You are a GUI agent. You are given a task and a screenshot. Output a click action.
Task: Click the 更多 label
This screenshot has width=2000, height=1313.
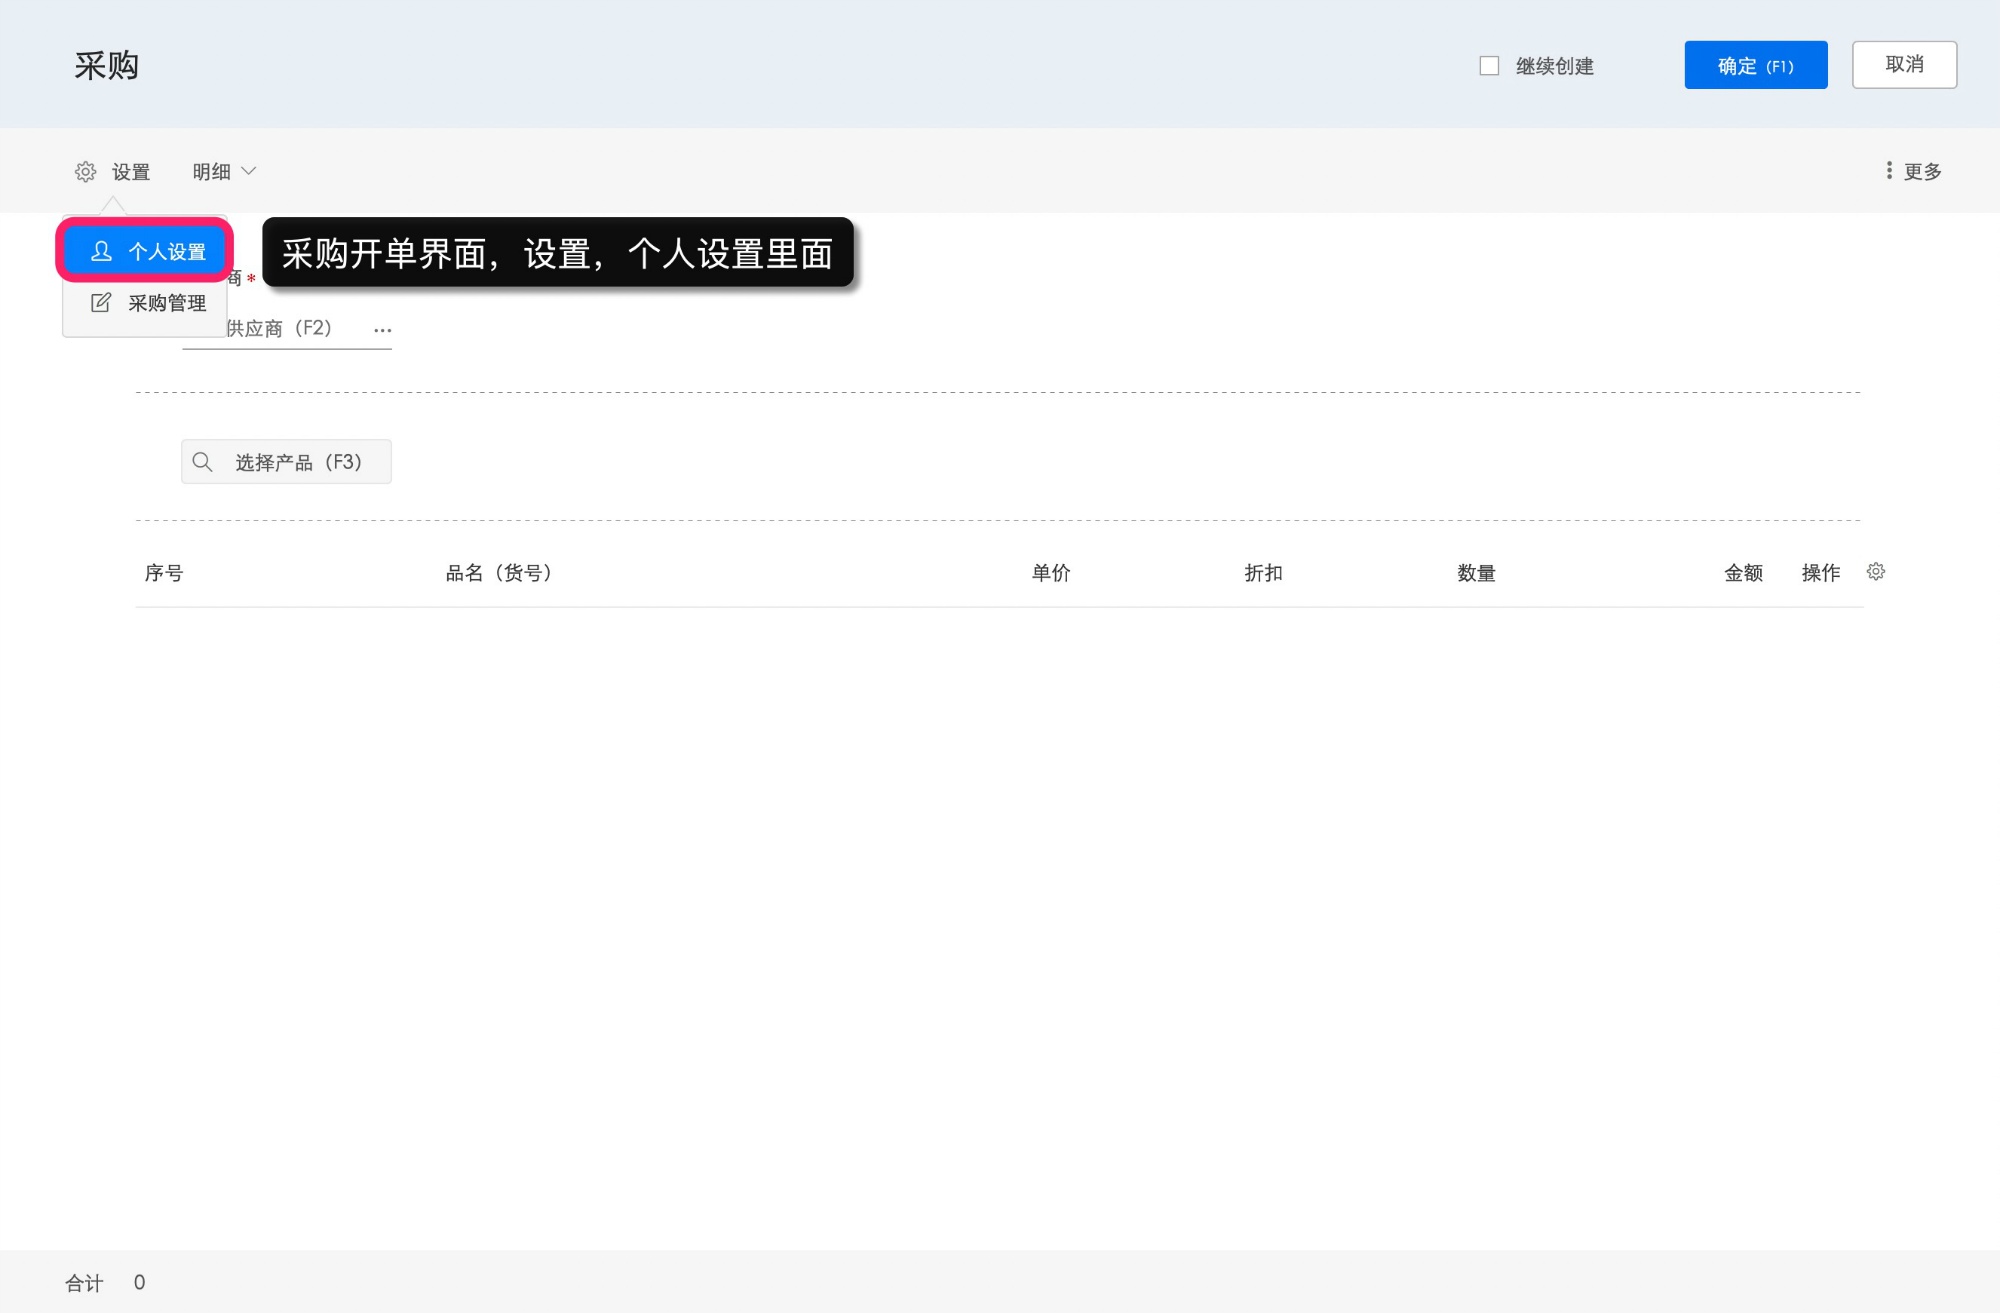1922,172
